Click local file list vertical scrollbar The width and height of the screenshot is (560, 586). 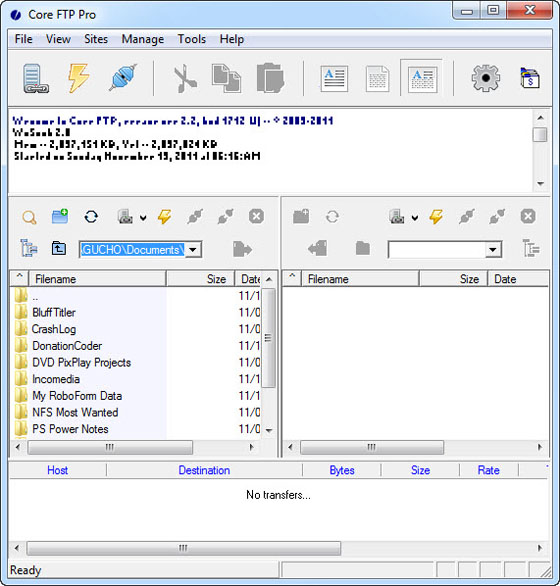[x=268, y=338]
